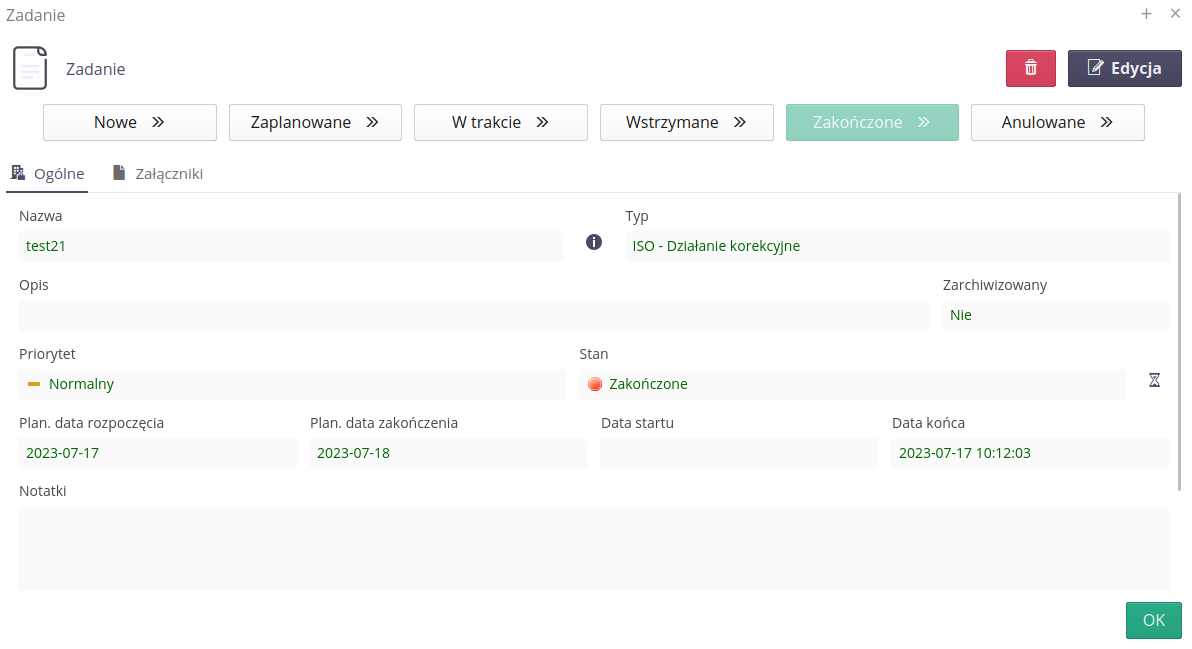Click the Zakończone status button
This screenshot has width=1192, height=649.
pos(872,122)
